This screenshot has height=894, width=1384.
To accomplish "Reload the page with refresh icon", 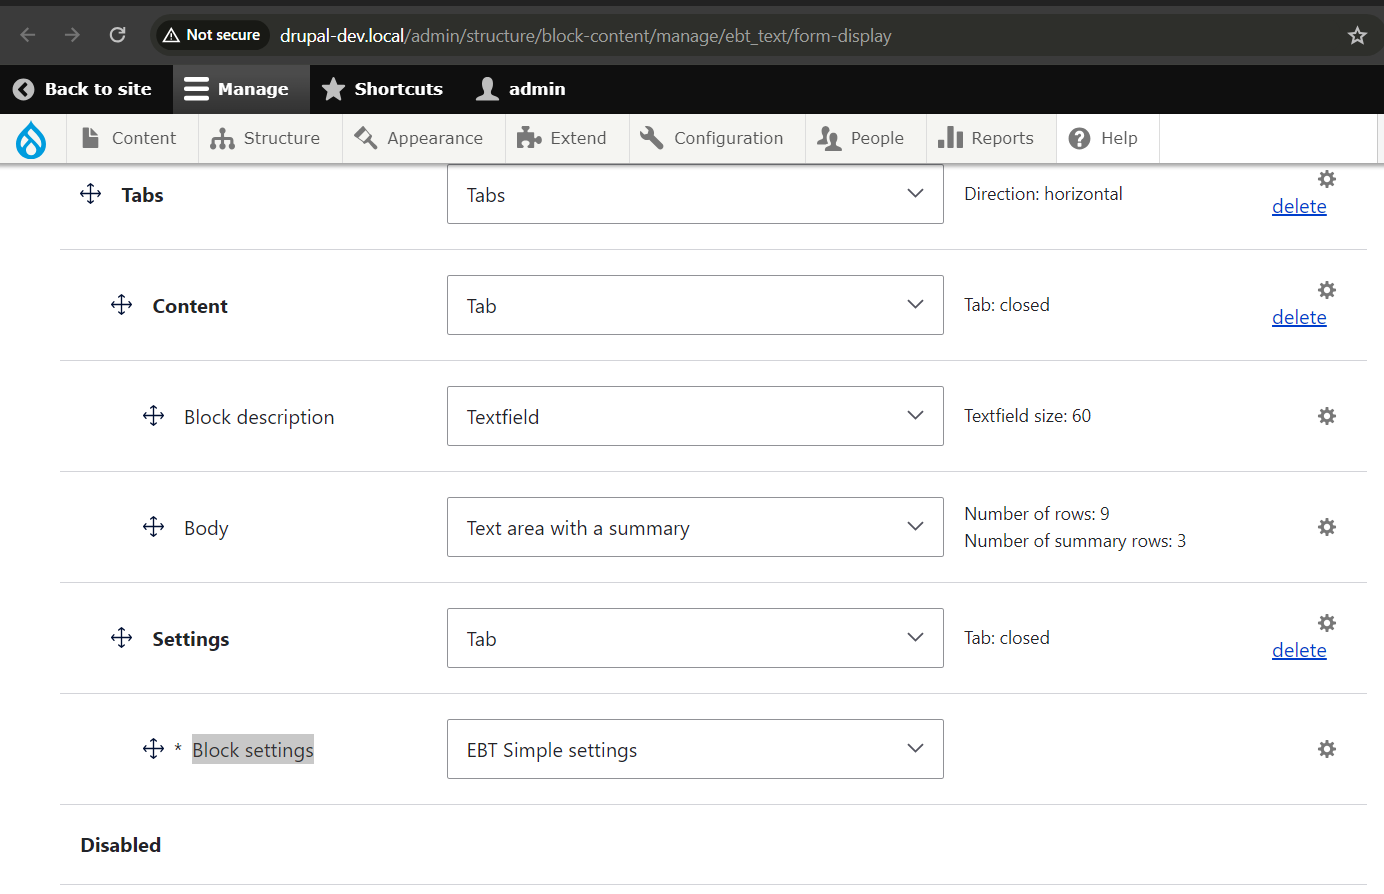I will click(117, 35).
